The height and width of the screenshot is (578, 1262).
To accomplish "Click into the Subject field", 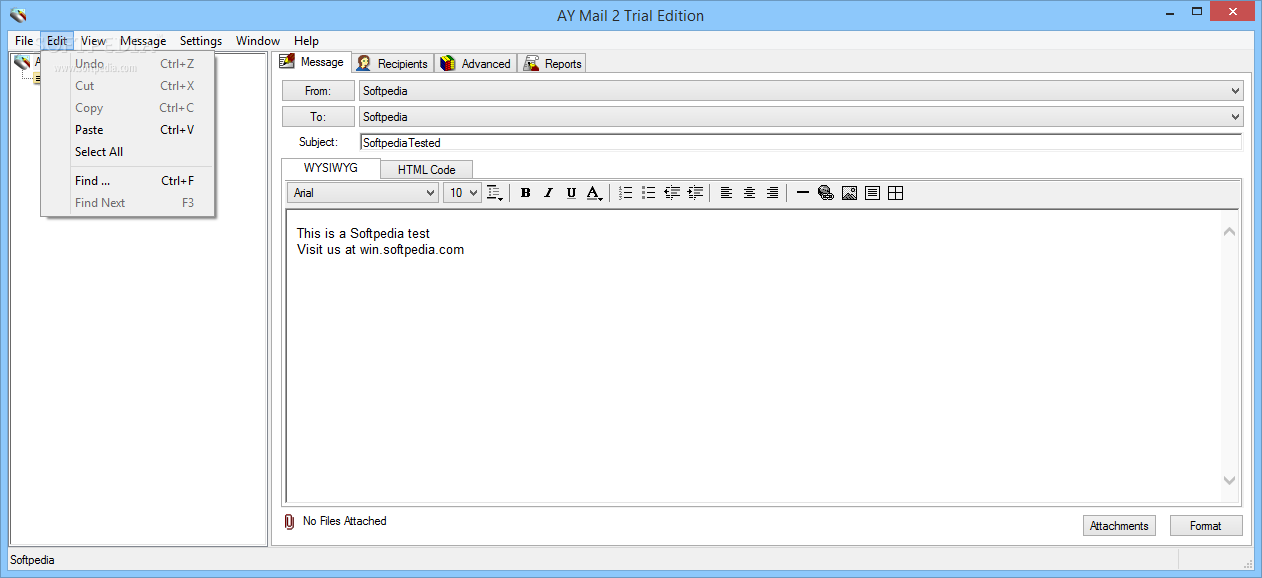I will 801,142.
